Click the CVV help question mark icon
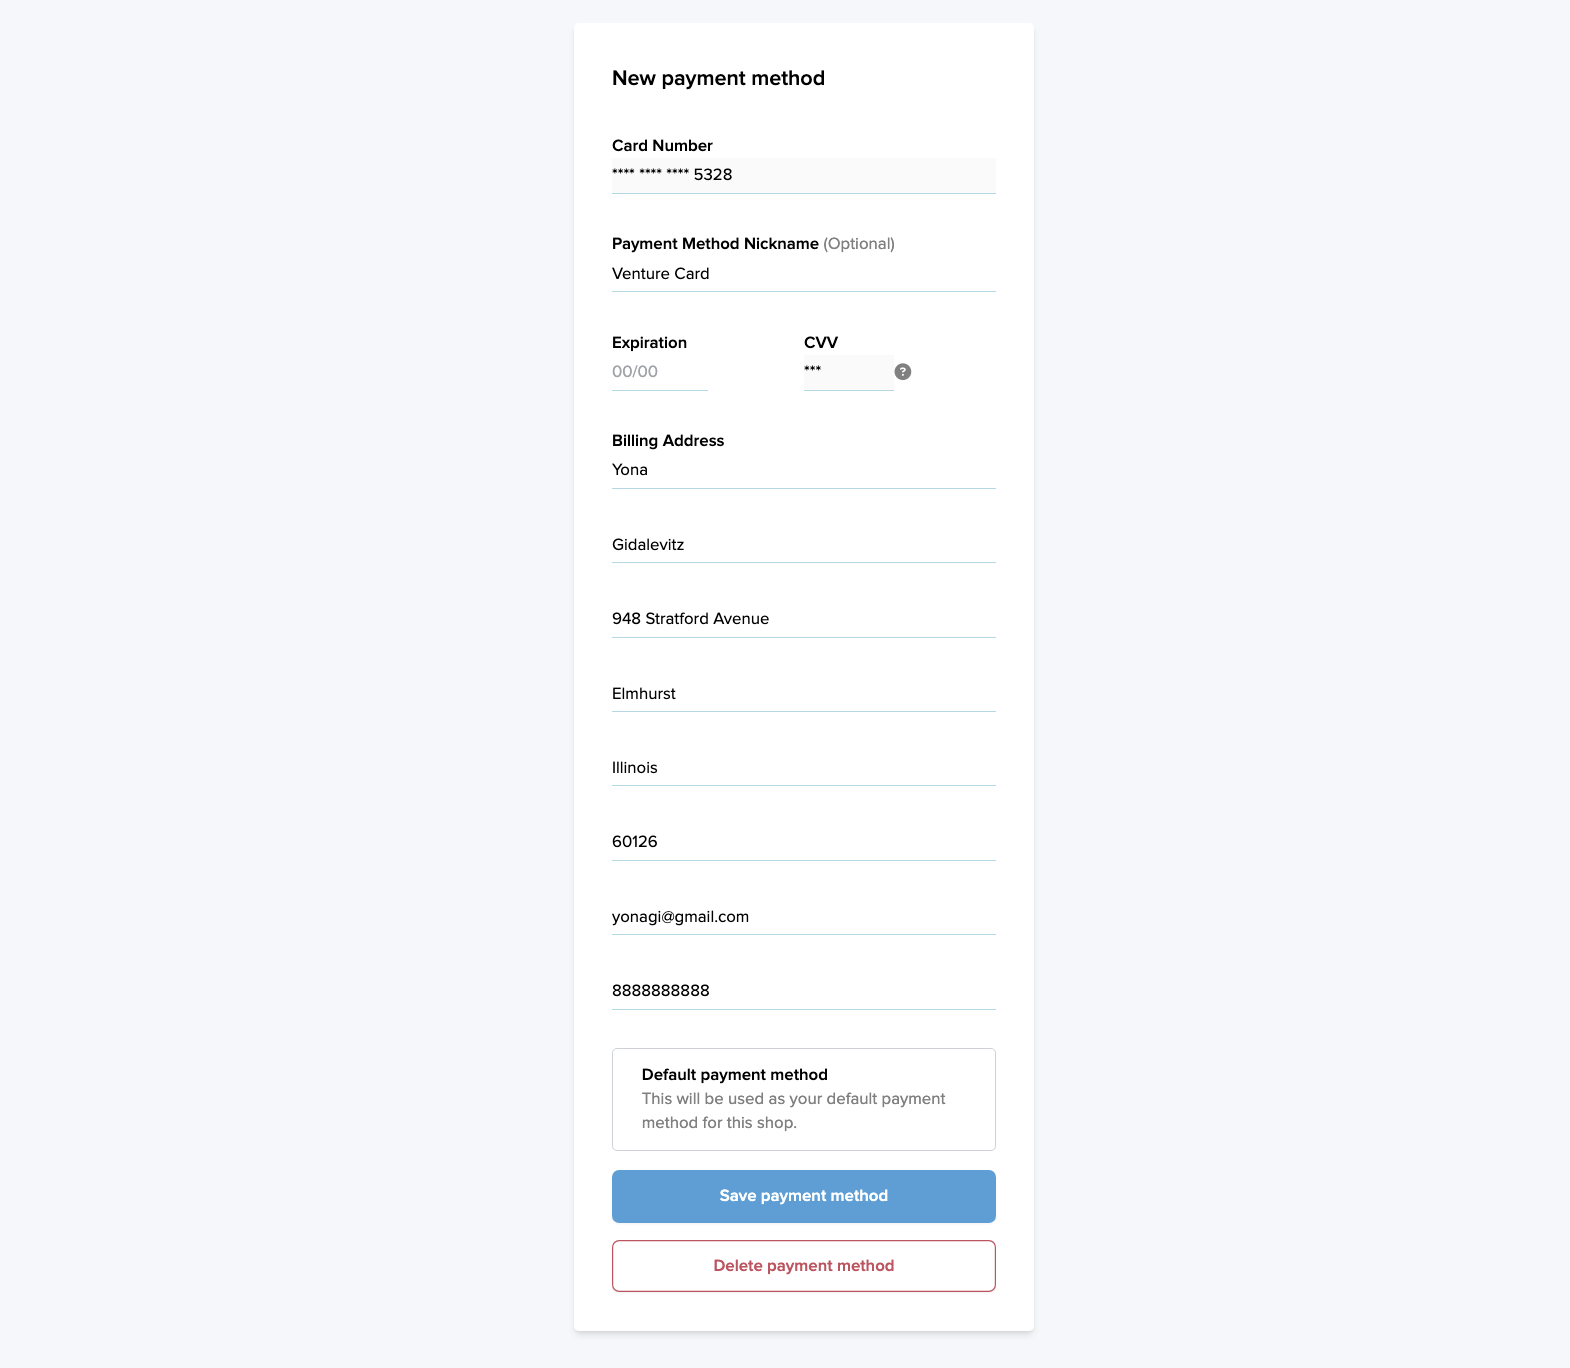The width and height of the screenshot is (1570, 1368). pos(902,372)
